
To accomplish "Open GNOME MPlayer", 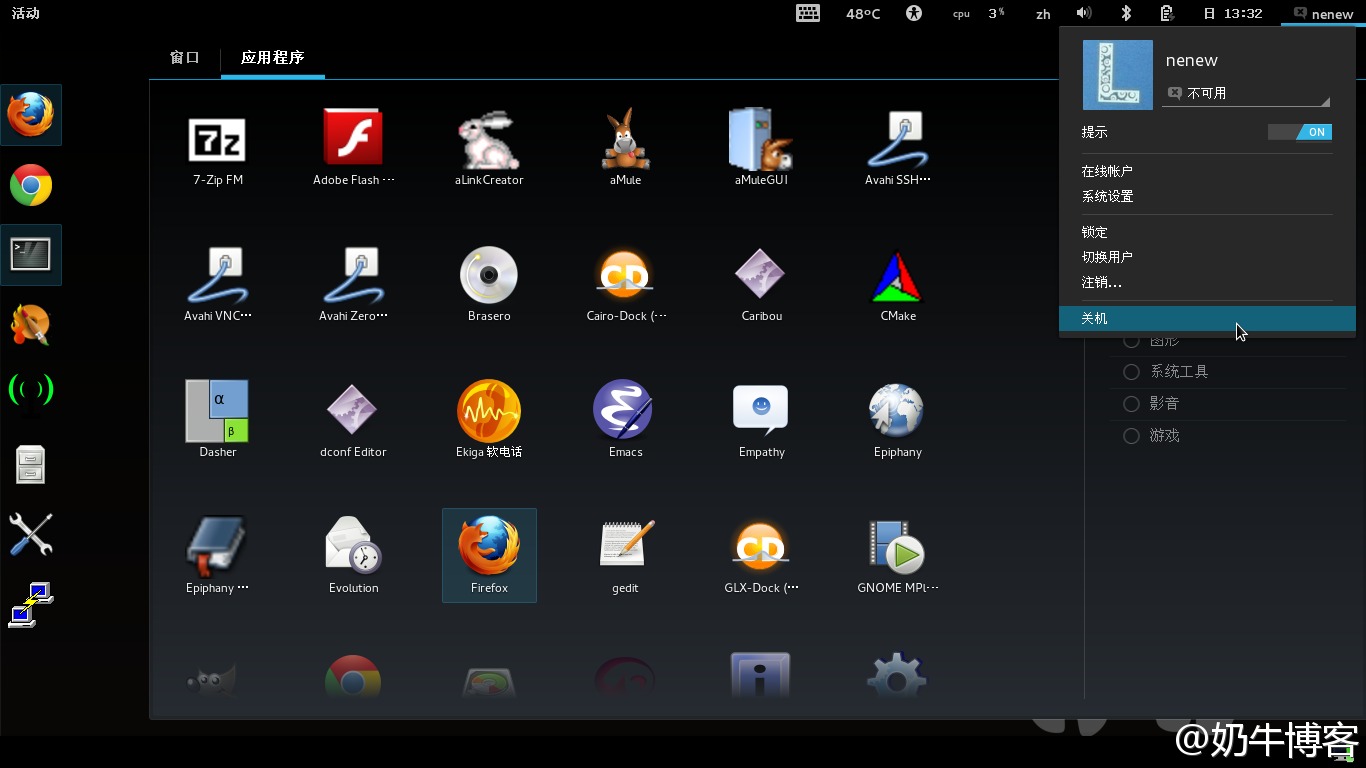I will click(897, 546).
